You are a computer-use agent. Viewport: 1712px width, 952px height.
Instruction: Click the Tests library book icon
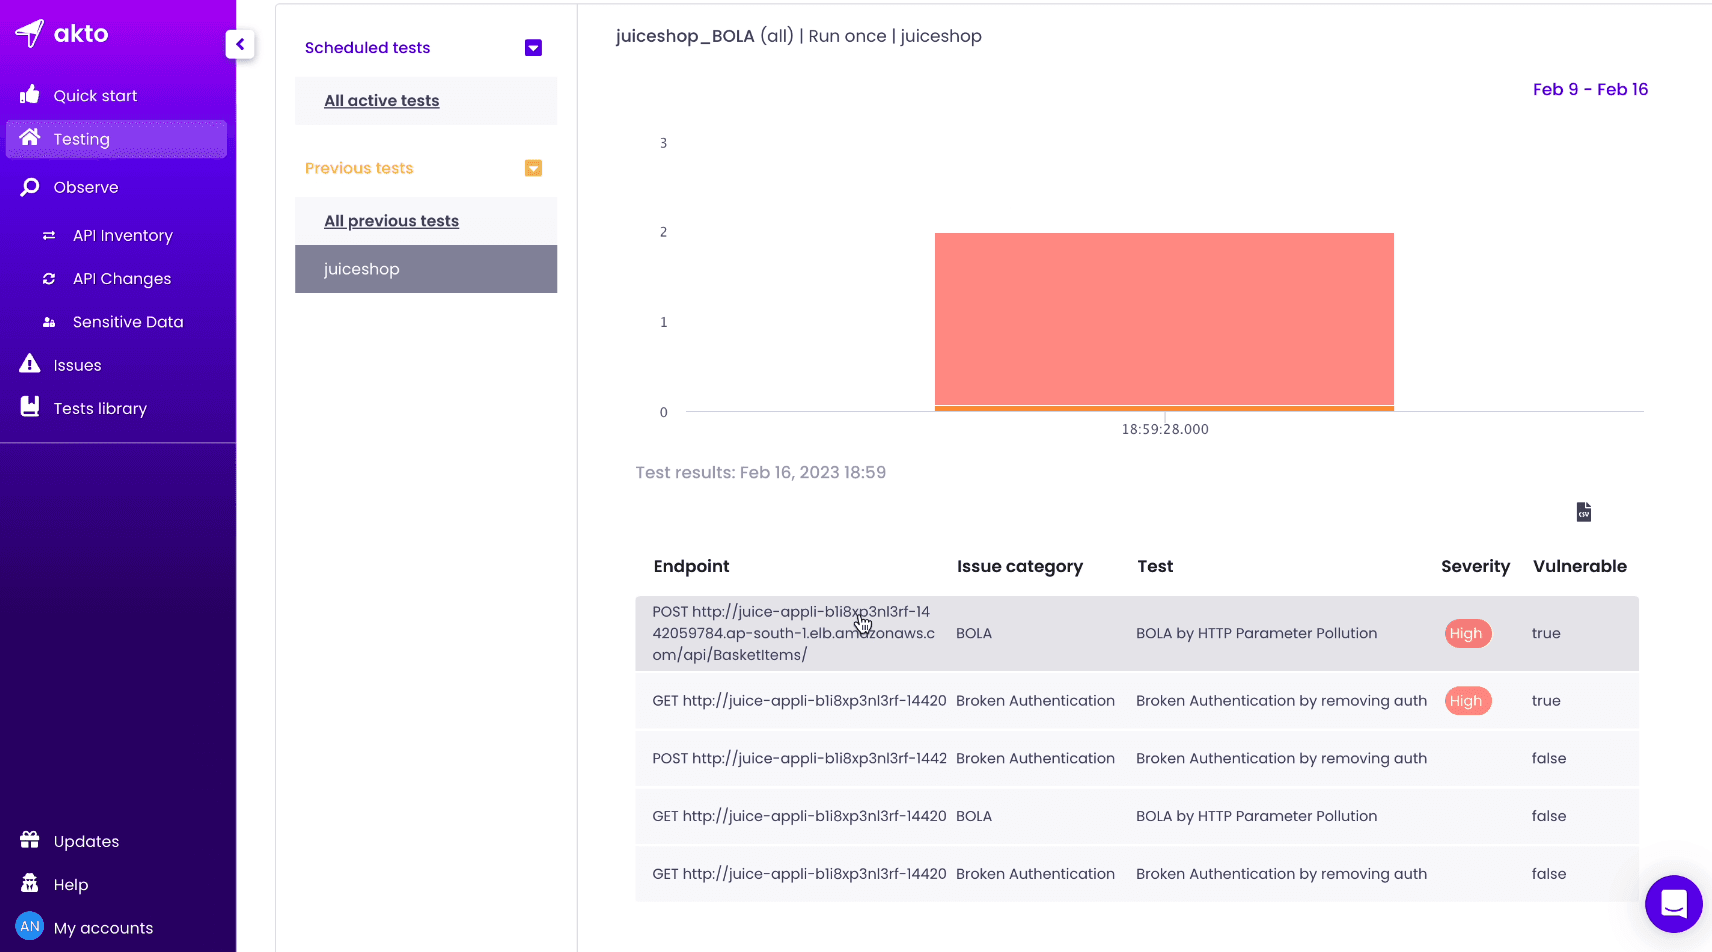[30, 407]
